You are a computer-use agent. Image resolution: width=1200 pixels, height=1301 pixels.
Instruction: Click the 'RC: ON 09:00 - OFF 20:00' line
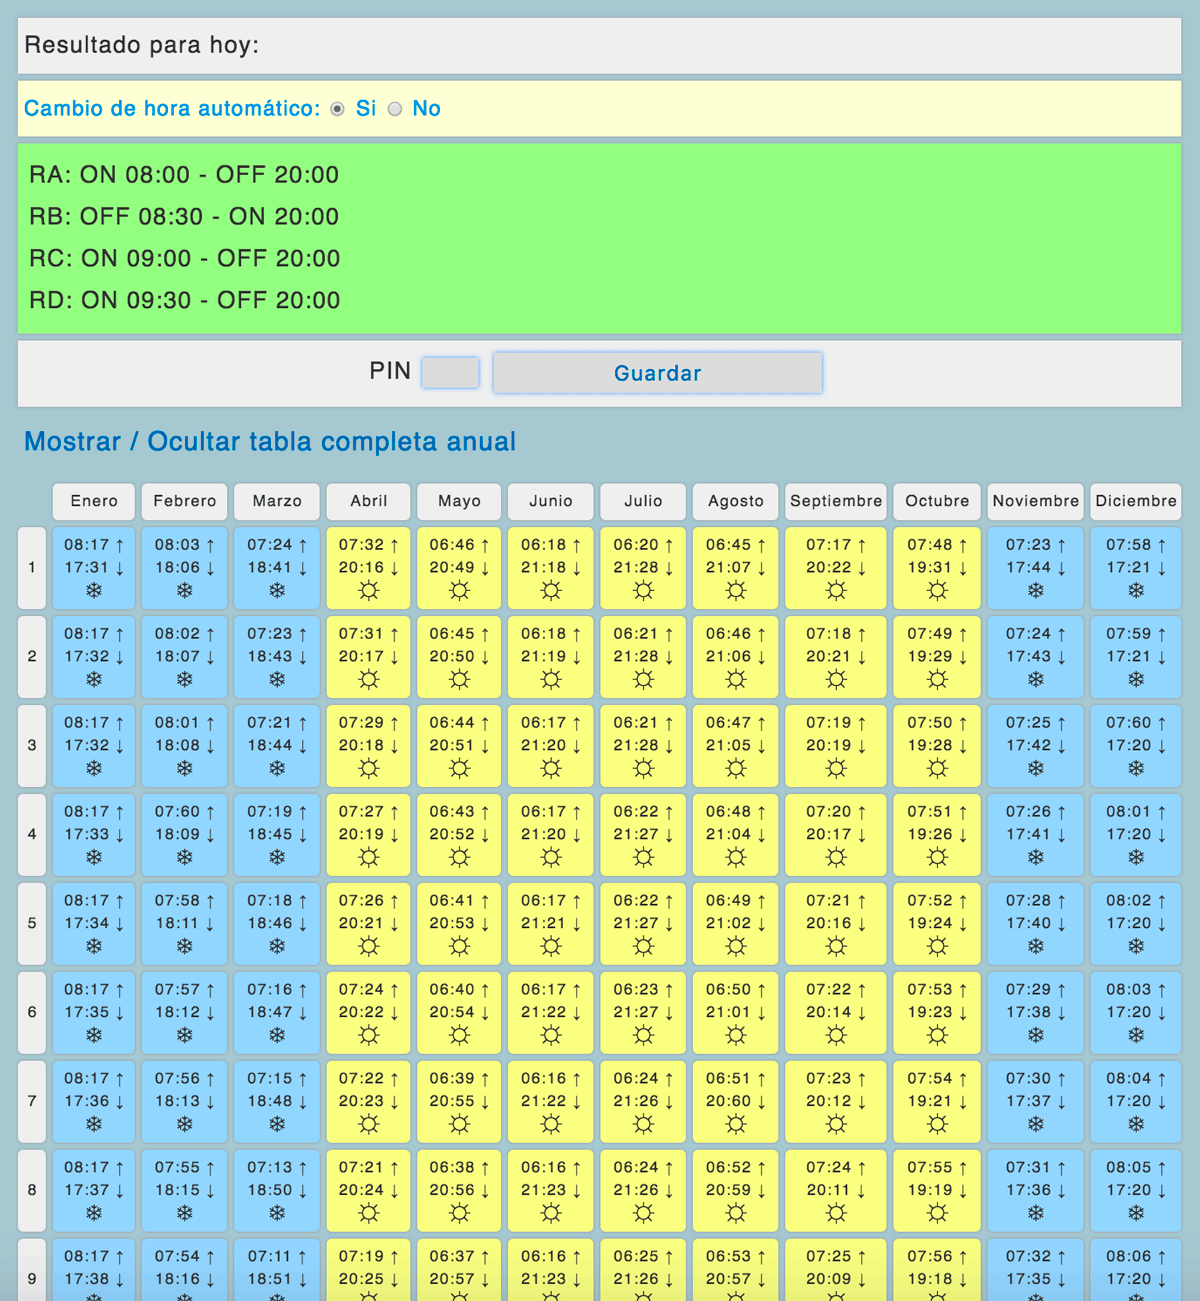pyautogui.click(x=185, y=259)
